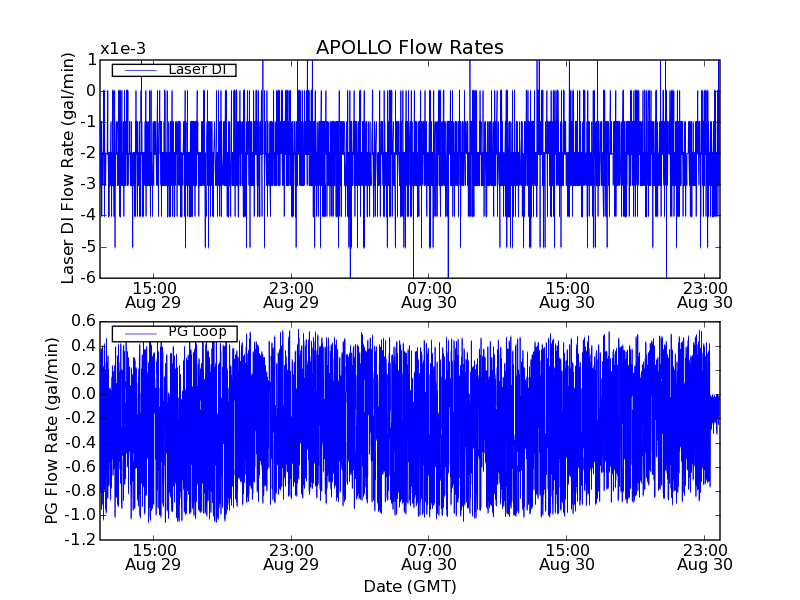Viewport: 800px width, 600px height.
Task: Click 'Laser DI Flow Rate (gal/min)' axis label
Action: (68, 168)
